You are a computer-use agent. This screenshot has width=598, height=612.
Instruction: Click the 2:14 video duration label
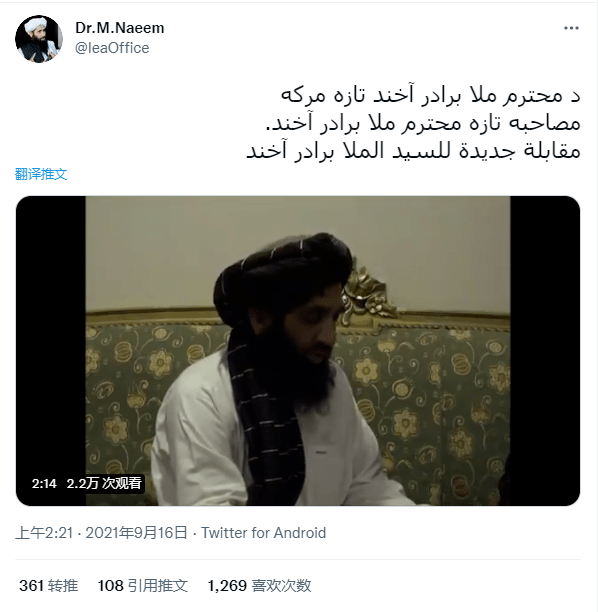pyautogui.click(x=44, y=484)
